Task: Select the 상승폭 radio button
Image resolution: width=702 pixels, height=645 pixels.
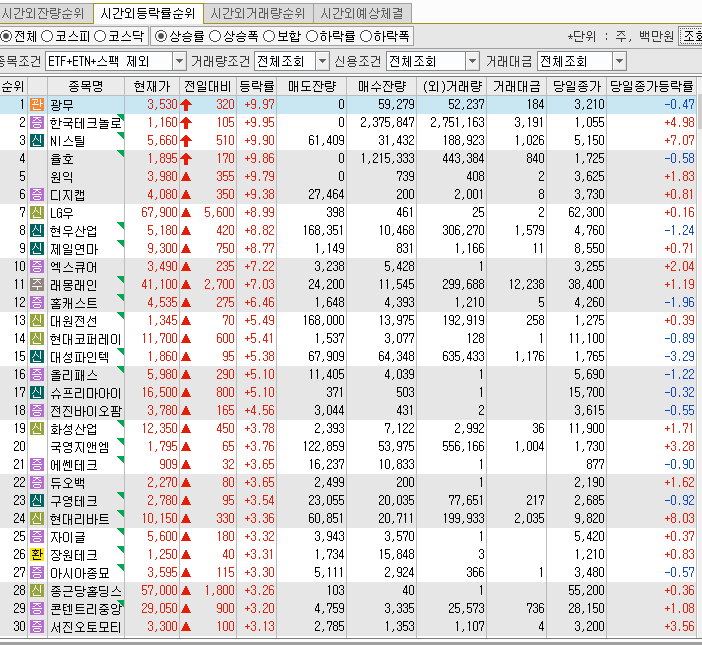Action: click(x=215, y=36)
